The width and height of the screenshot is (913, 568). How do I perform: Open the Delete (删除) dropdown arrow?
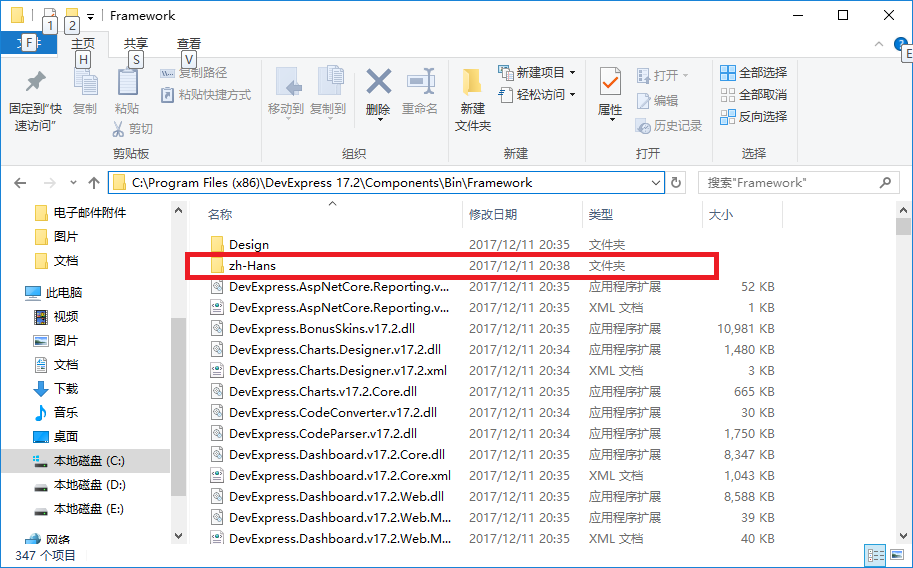tap(380, 119)
